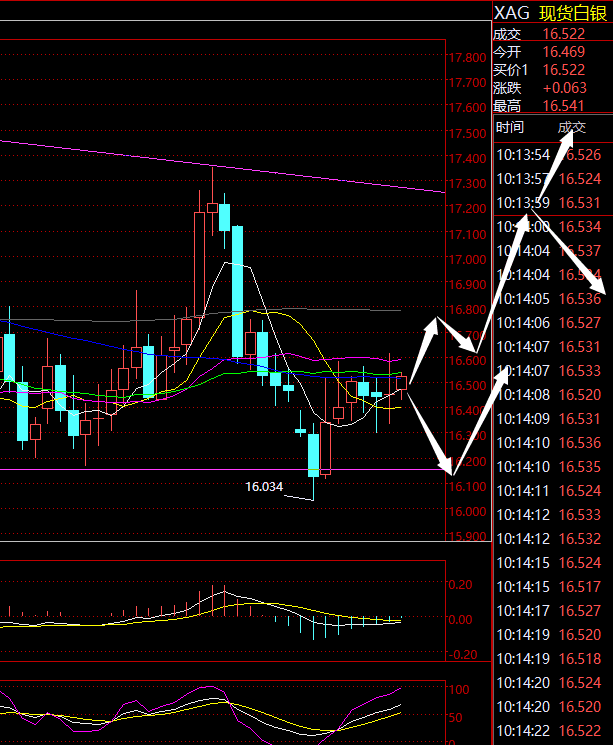The height and width of the screenshot is (745, 613).
Task: Click price 16.520 in the 10:14:08 row
Action: (x=580, y=395)
